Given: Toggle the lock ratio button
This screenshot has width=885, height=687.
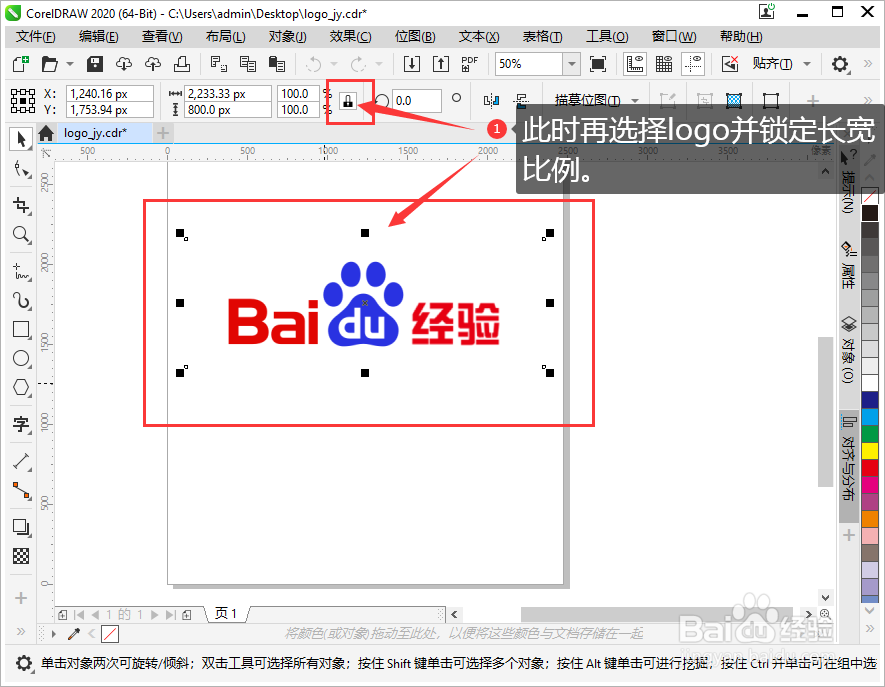Looking at the screenshot, I should tap(348, 101).
